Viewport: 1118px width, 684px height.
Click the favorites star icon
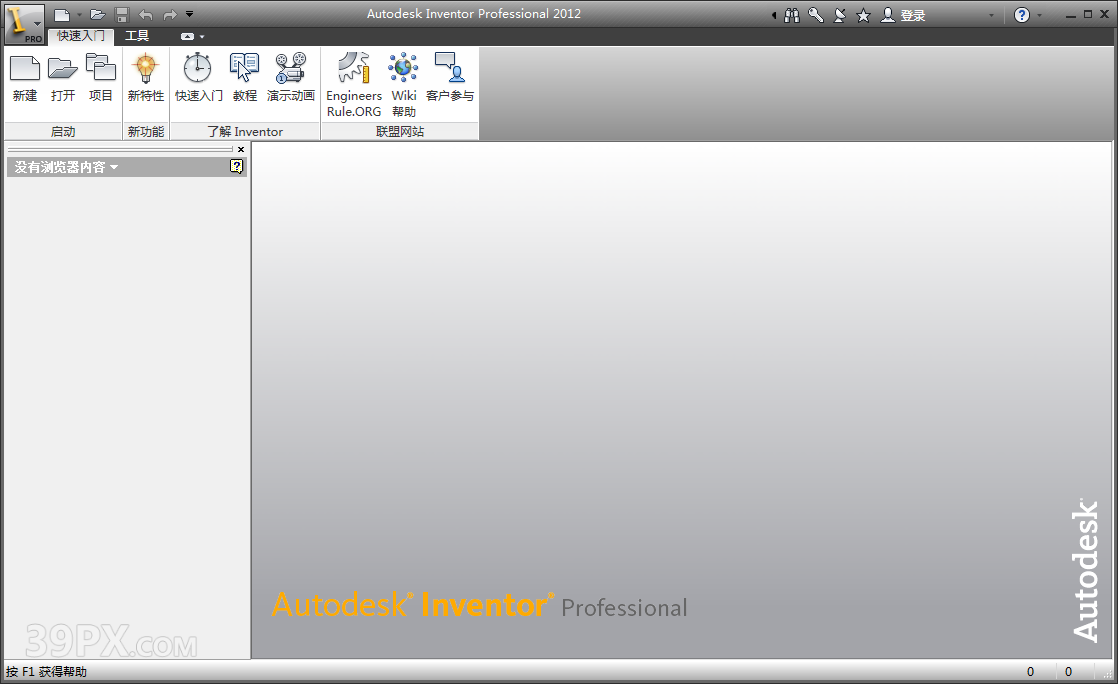pyautogui.click(x=864, y=14)
